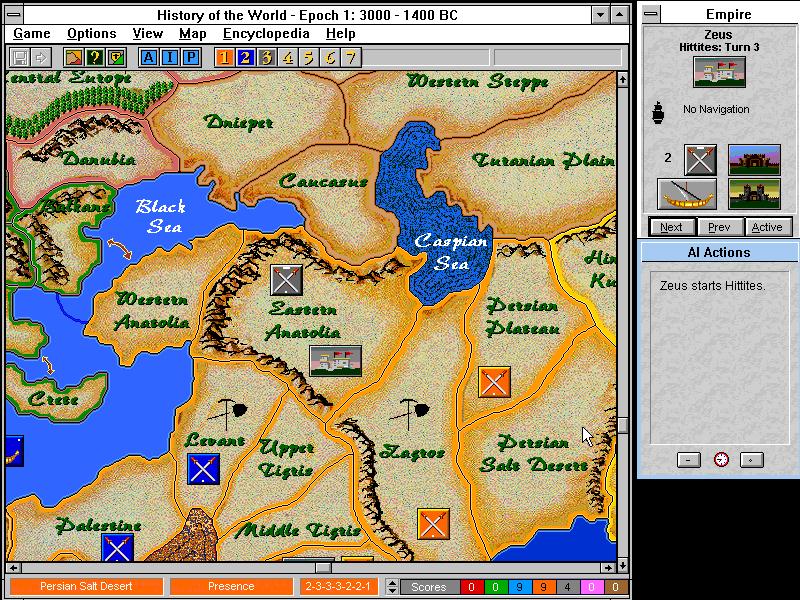Select Epoch 7 number button
800x600 pixels.
pyautogui.click(x=351, y=57)
